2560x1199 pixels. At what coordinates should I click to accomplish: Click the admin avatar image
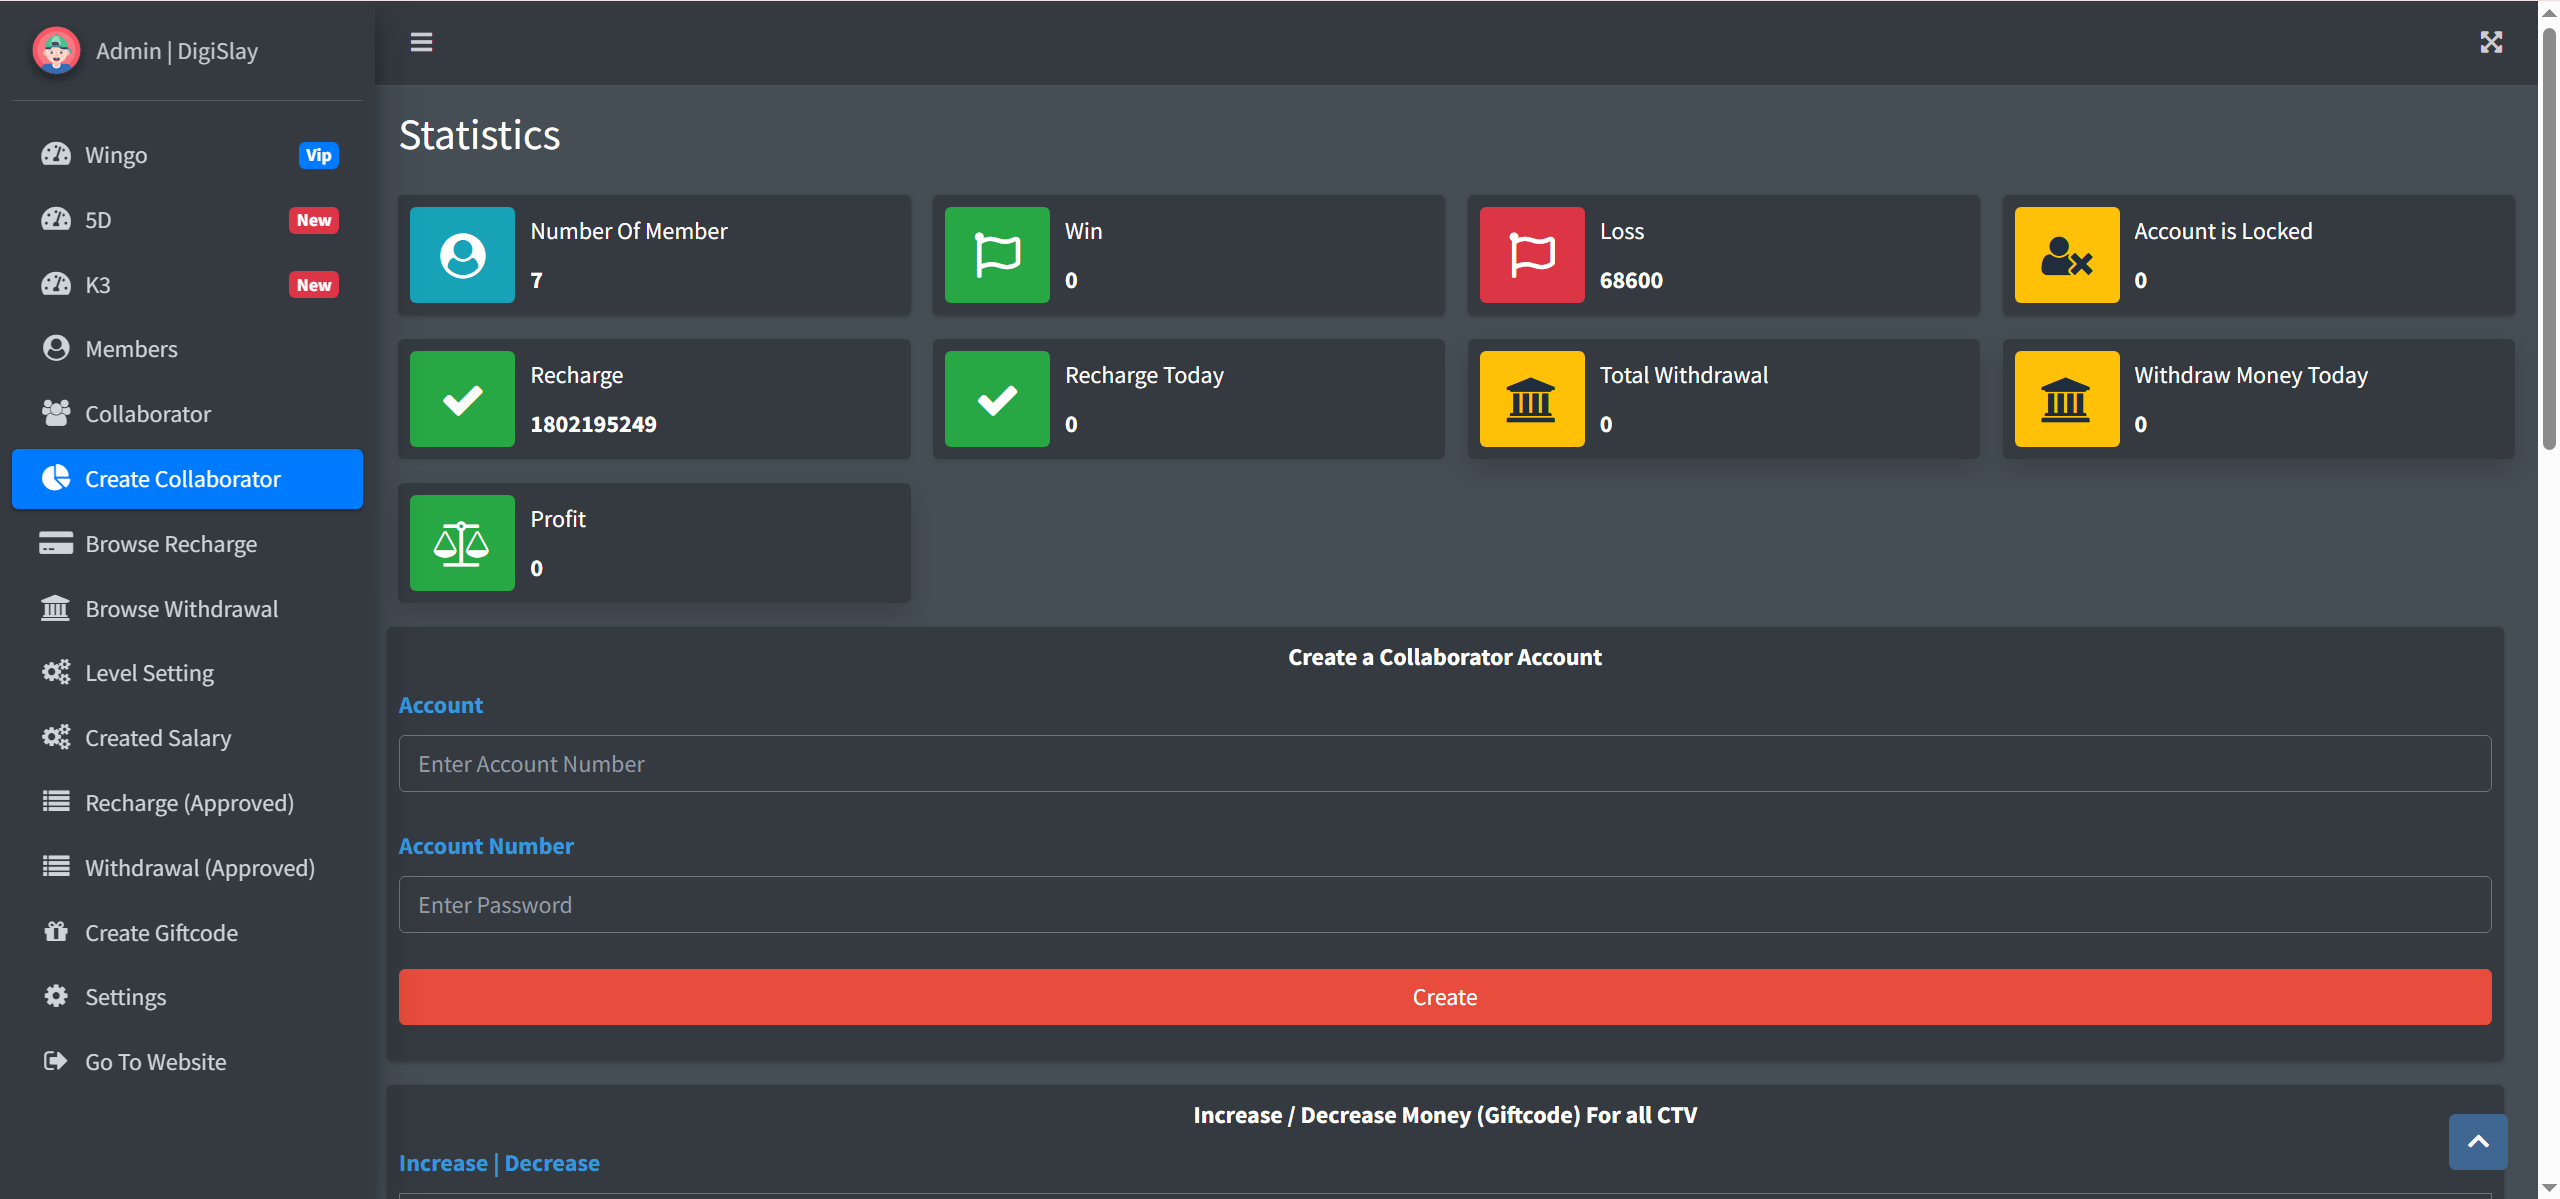(x=56, y=50)
